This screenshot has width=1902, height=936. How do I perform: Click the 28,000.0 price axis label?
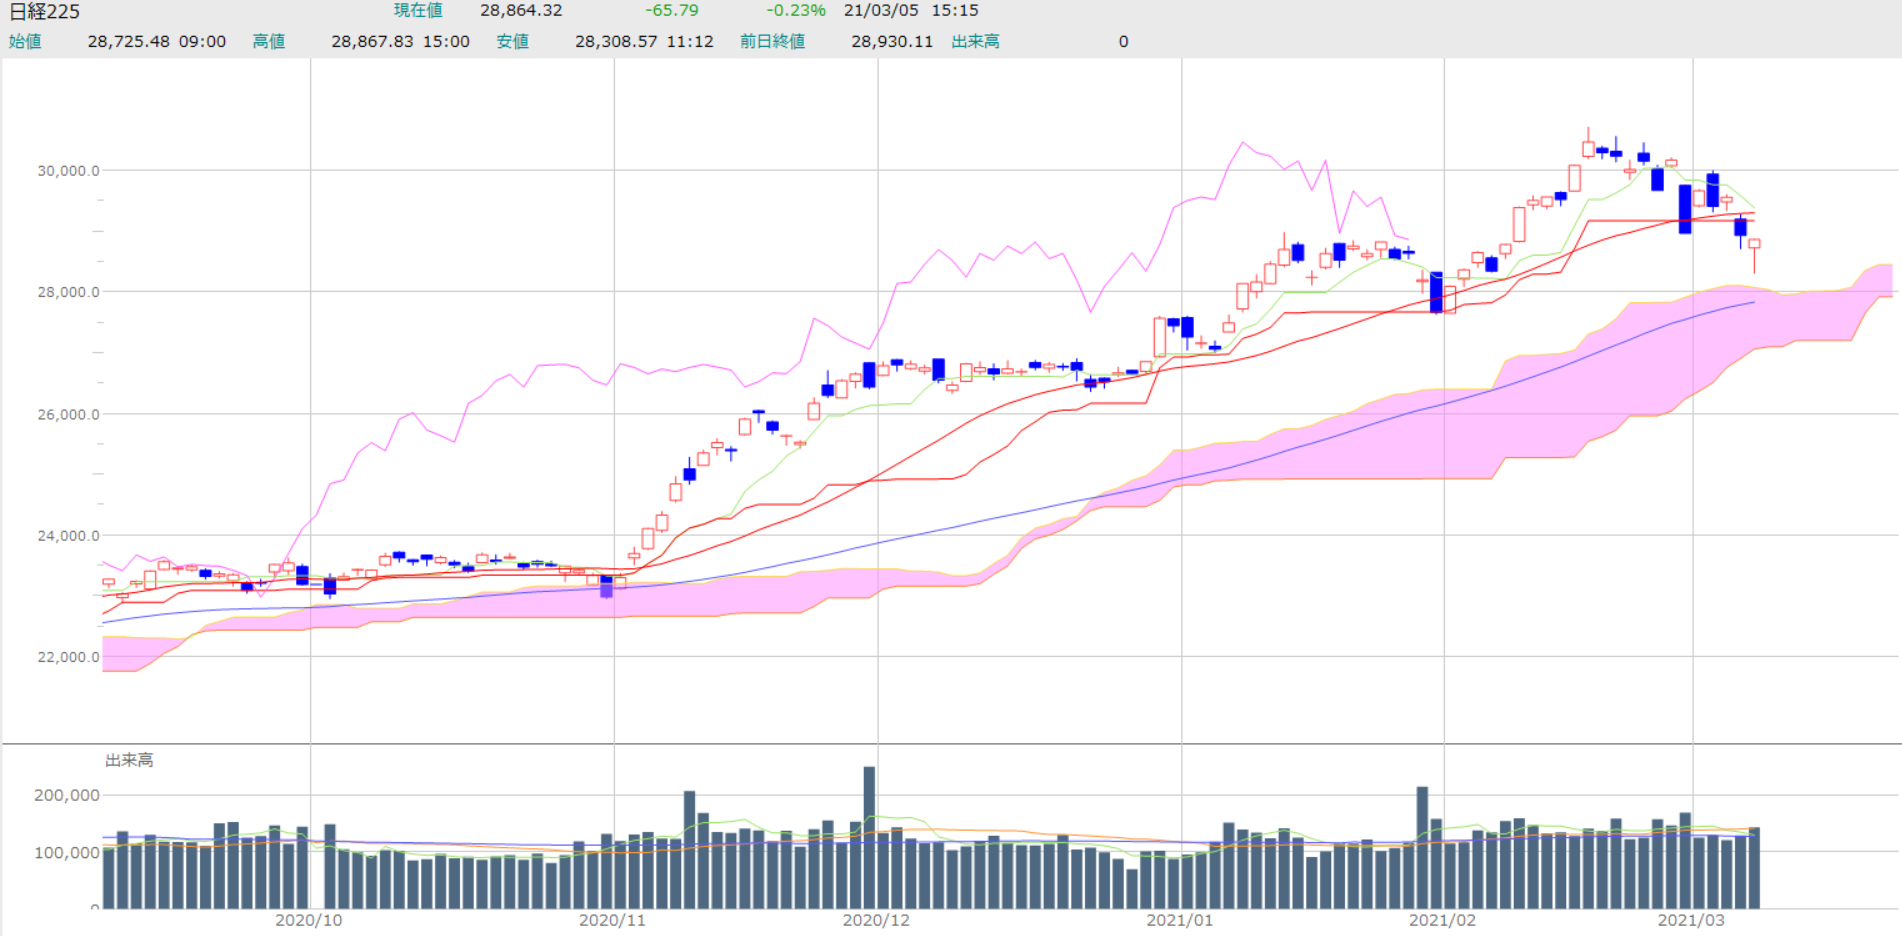[68, 292]
